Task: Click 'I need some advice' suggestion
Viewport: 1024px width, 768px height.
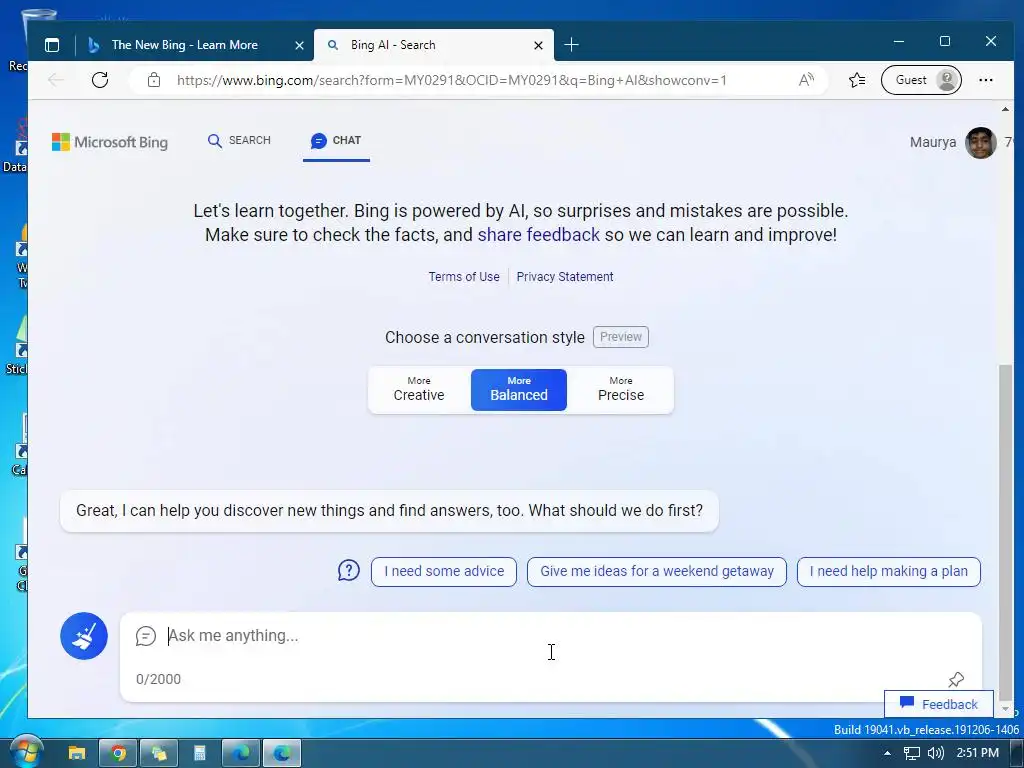Action: 444,571
